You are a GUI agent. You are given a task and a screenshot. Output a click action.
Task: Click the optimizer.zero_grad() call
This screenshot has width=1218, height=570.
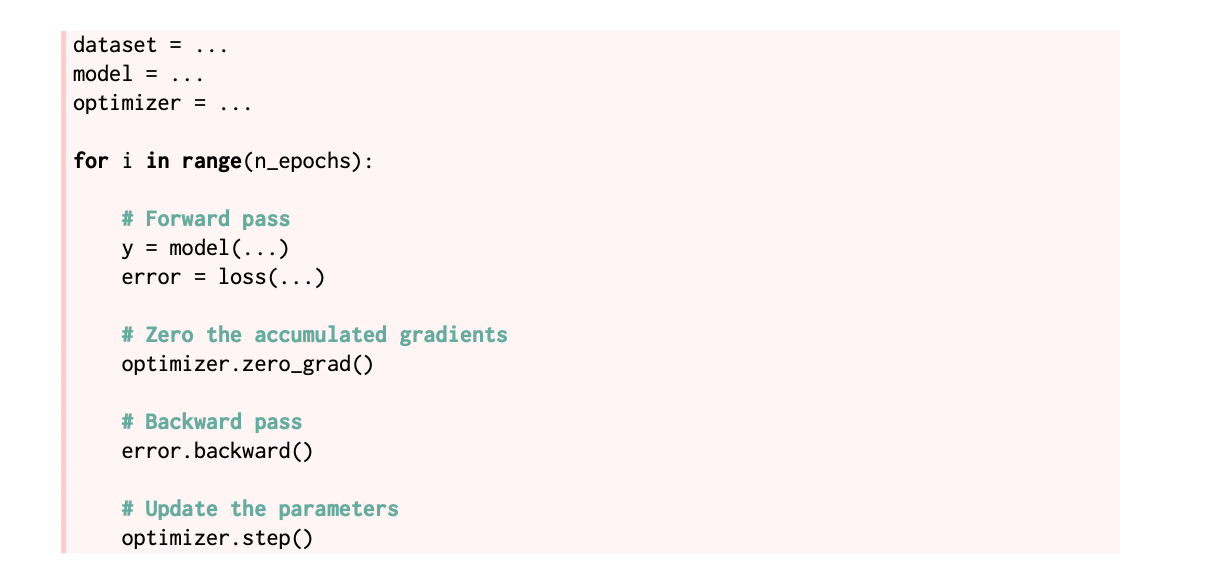248,364
